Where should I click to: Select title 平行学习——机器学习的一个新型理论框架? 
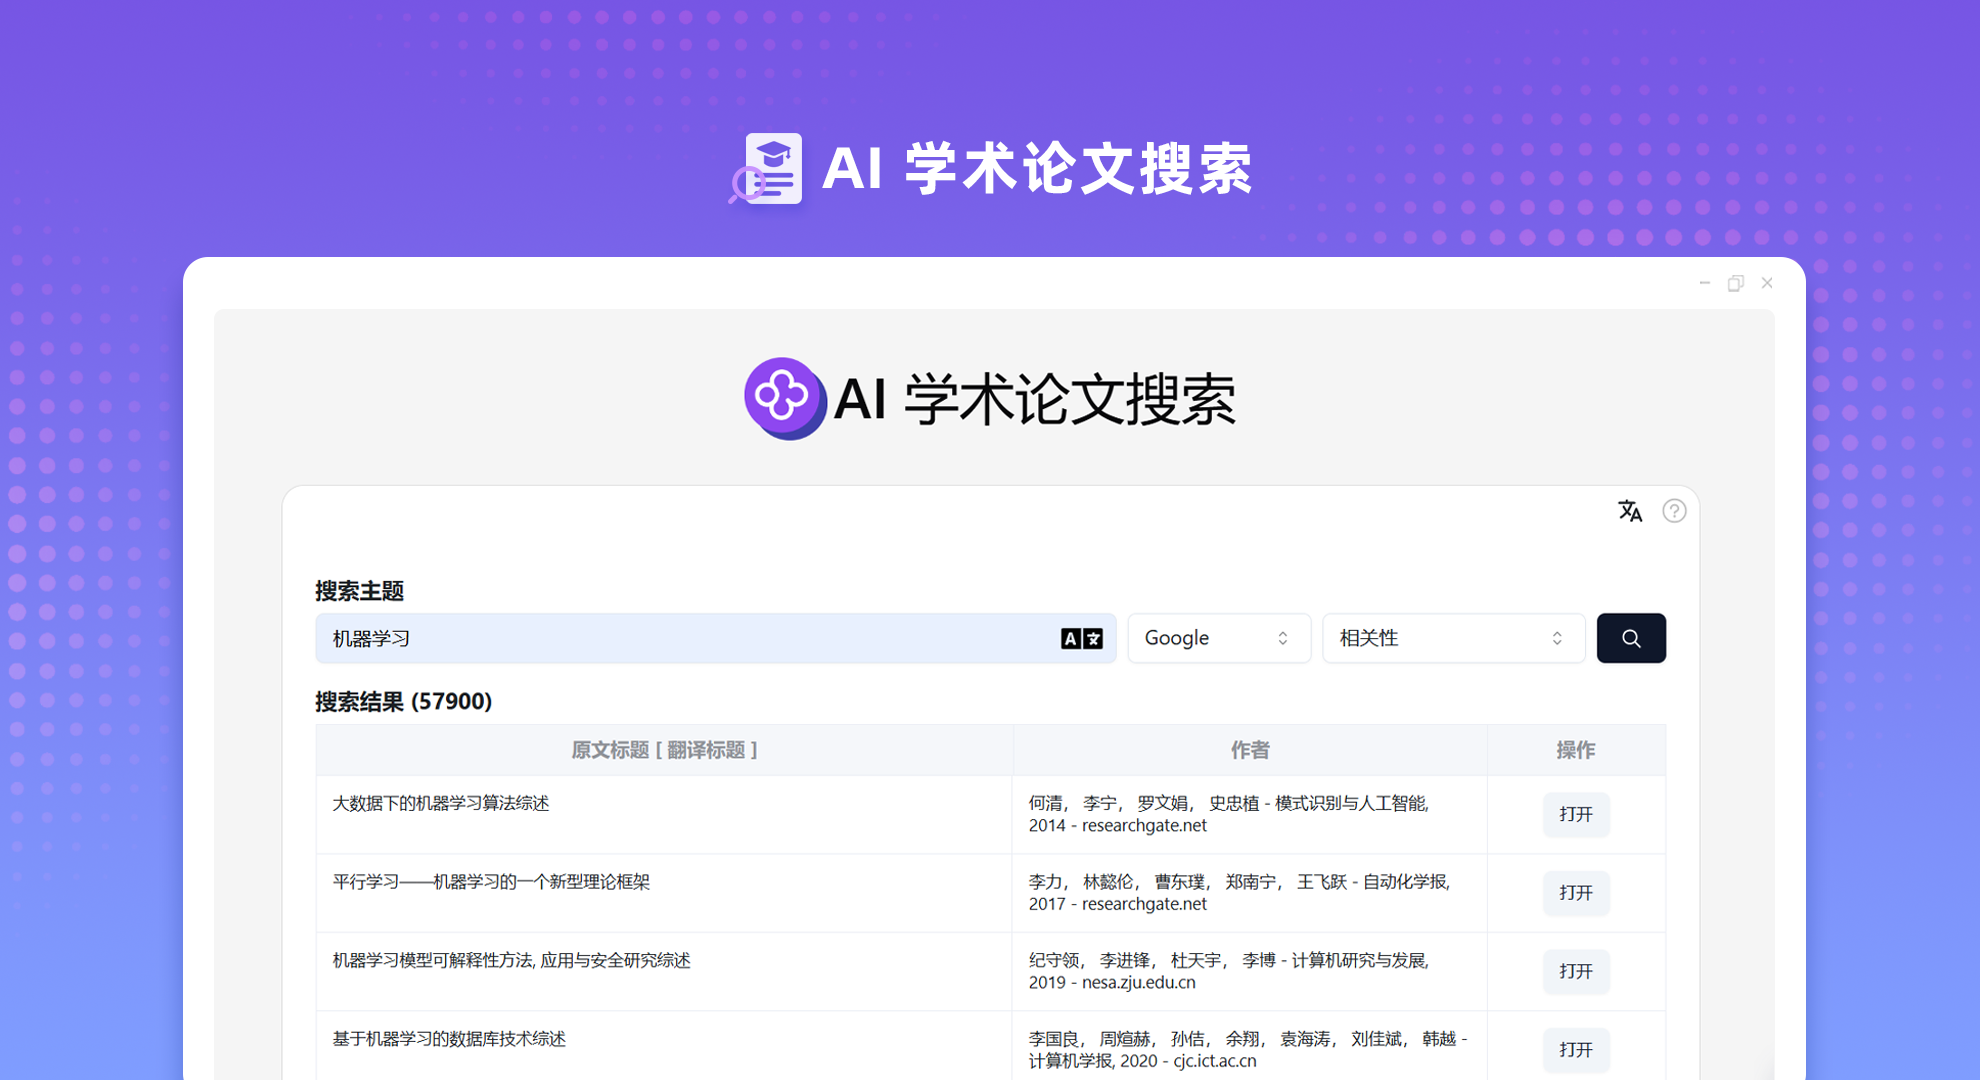tap(491, 882)
